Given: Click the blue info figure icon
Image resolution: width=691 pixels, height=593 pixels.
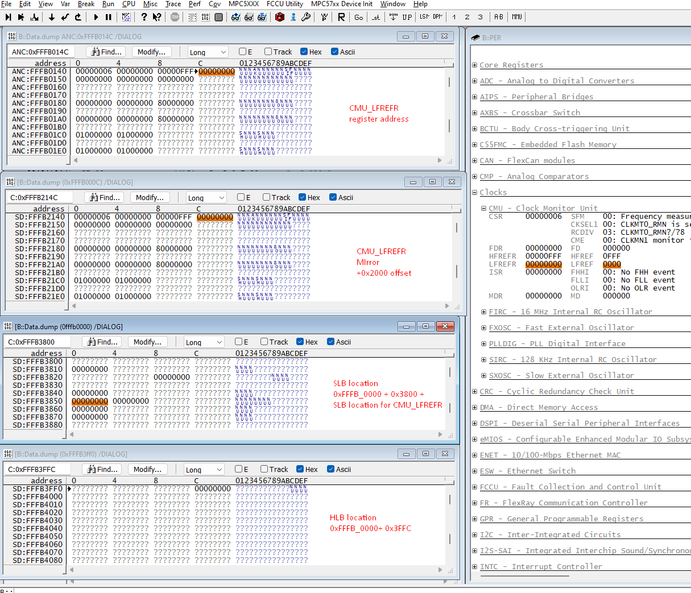Looking at the screenshot, I should (x=293, y=17).
